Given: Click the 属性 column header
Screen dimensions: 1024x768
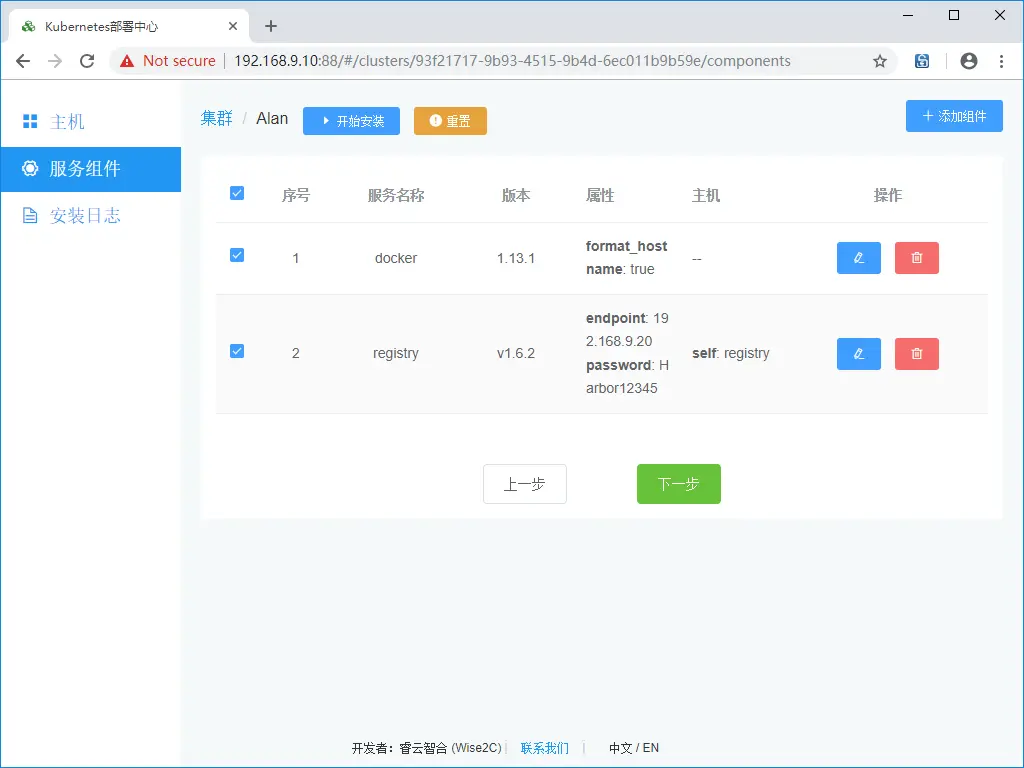Looking at the screenshot, I should pyautogui.click(x=600, y=195).
